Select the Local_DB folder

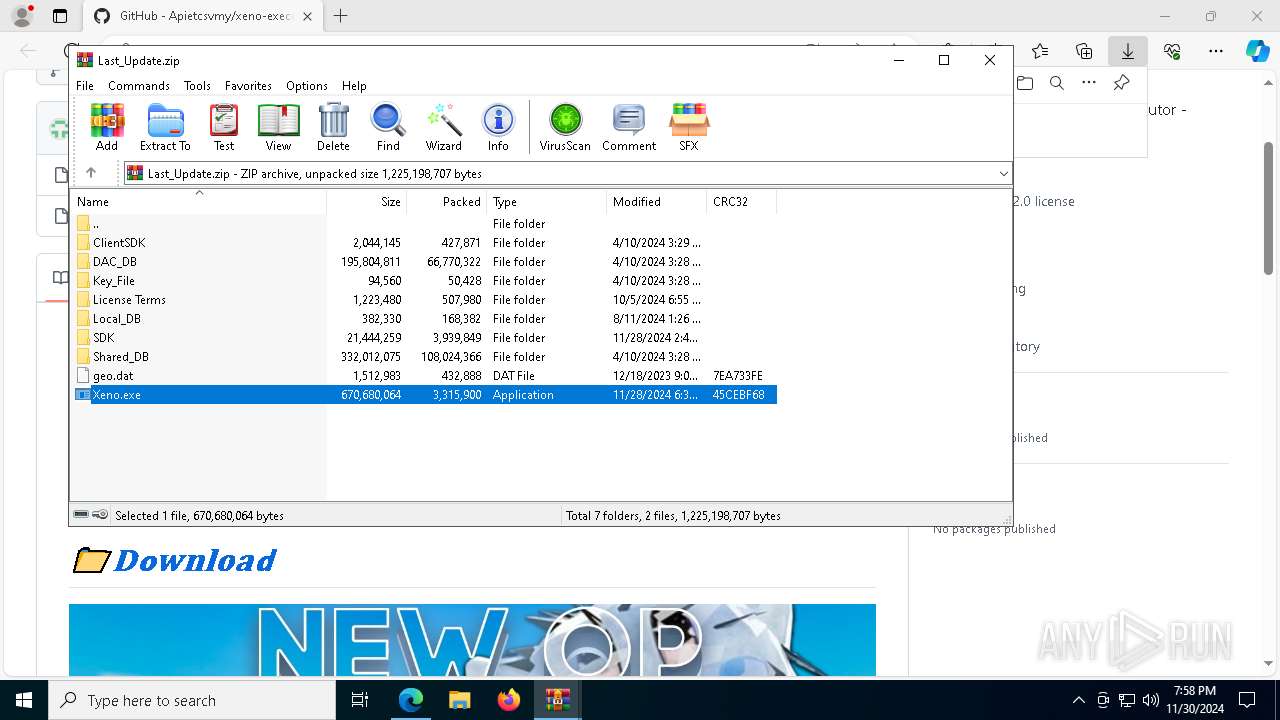coord(424,319)
